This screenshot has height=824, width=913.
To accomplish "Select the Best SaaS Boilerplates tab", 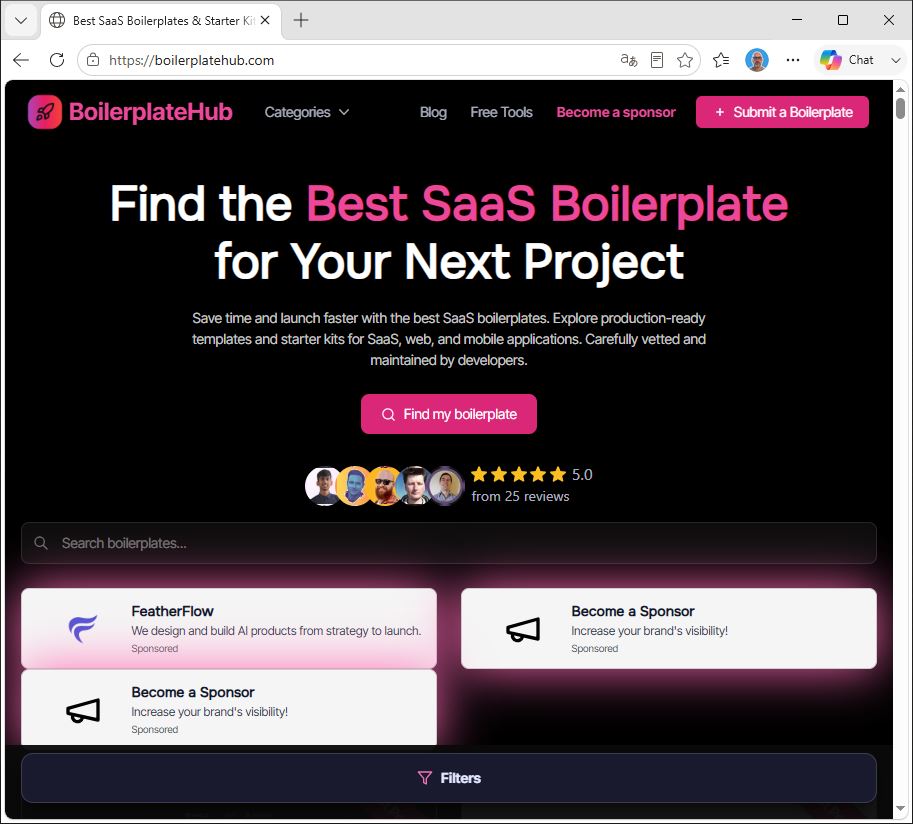I will (161, 20).
